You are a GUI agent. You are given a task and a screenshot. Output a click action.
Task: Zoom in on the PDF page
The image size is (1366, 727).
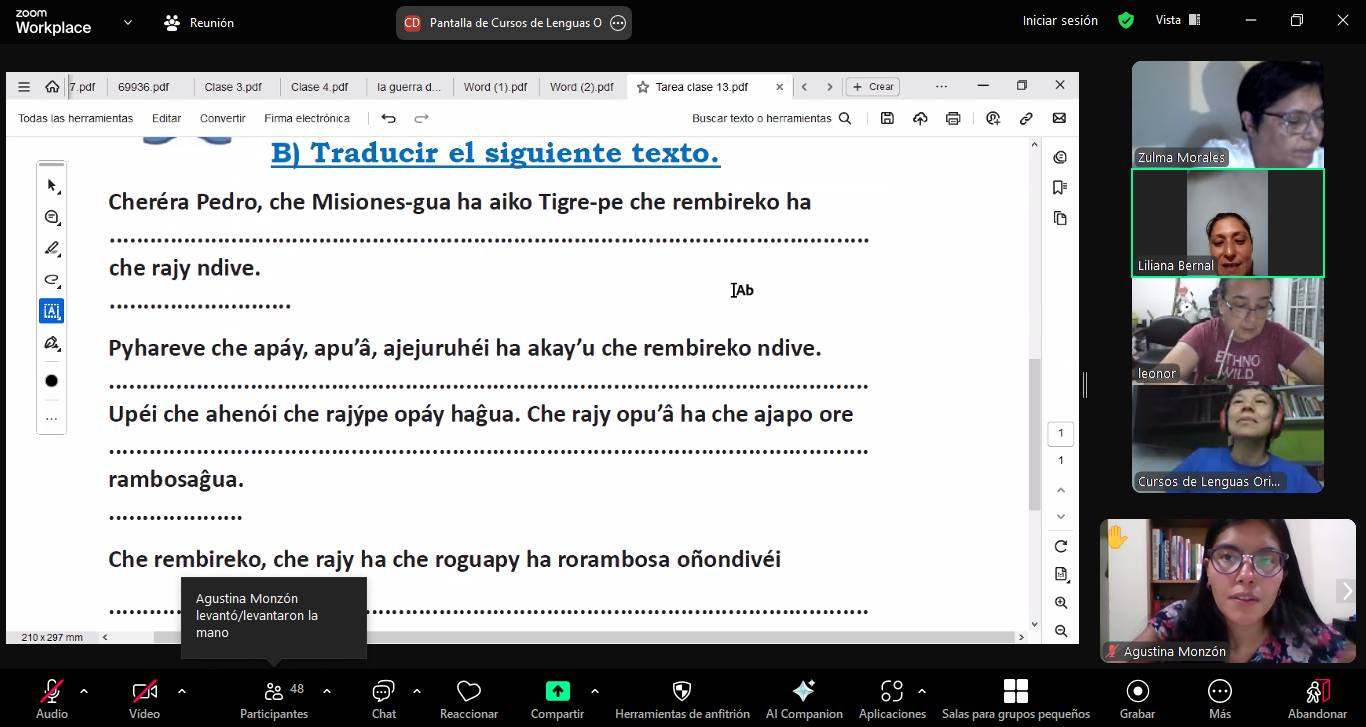pyautogui.click(x=1061, y=603)
